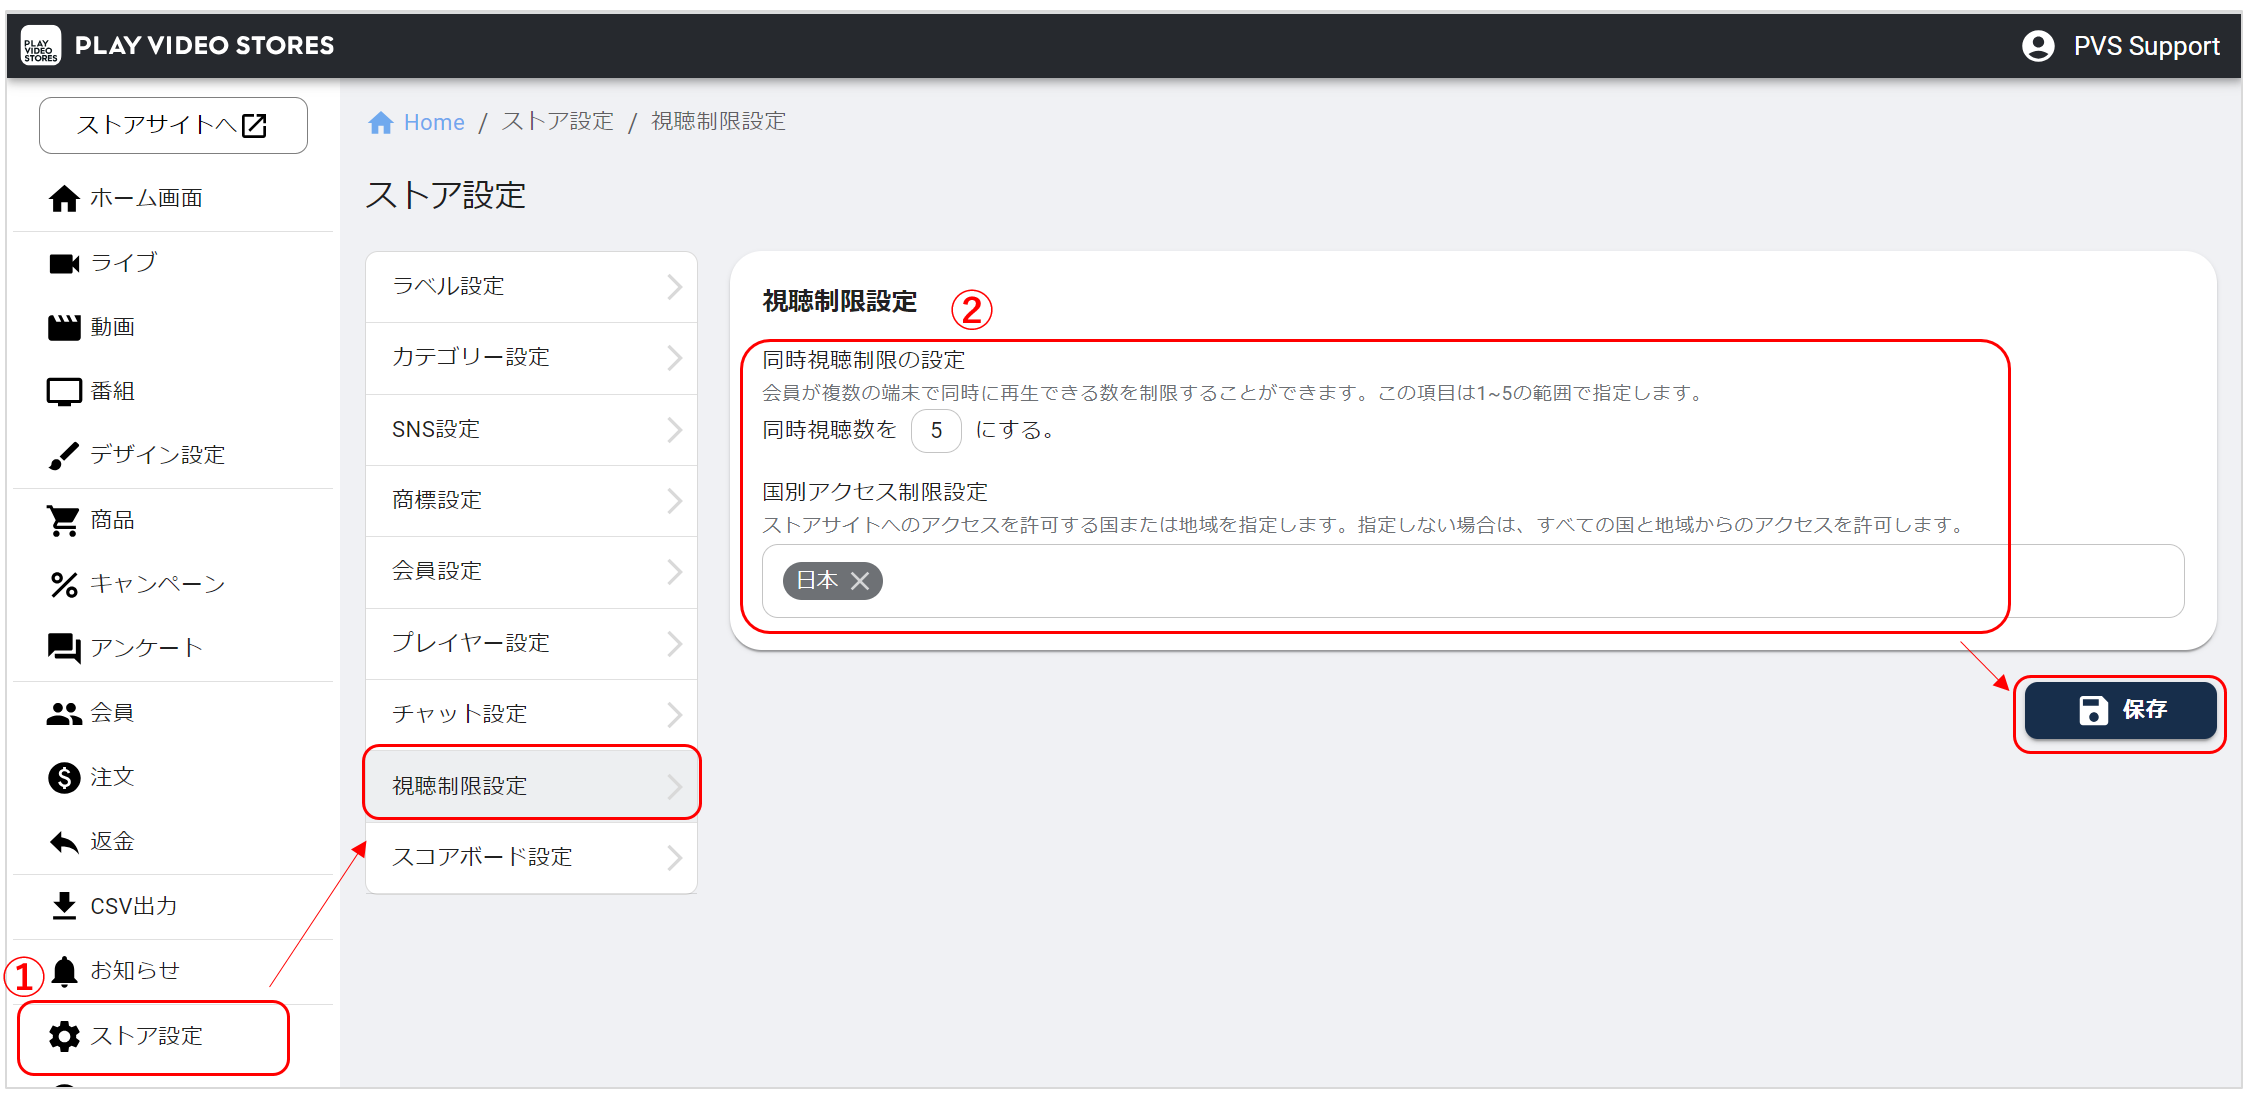This screenshot has height=1107, width=2253.
Task: Open the デザイン設定 brush icon
Action: click(64, 455)
